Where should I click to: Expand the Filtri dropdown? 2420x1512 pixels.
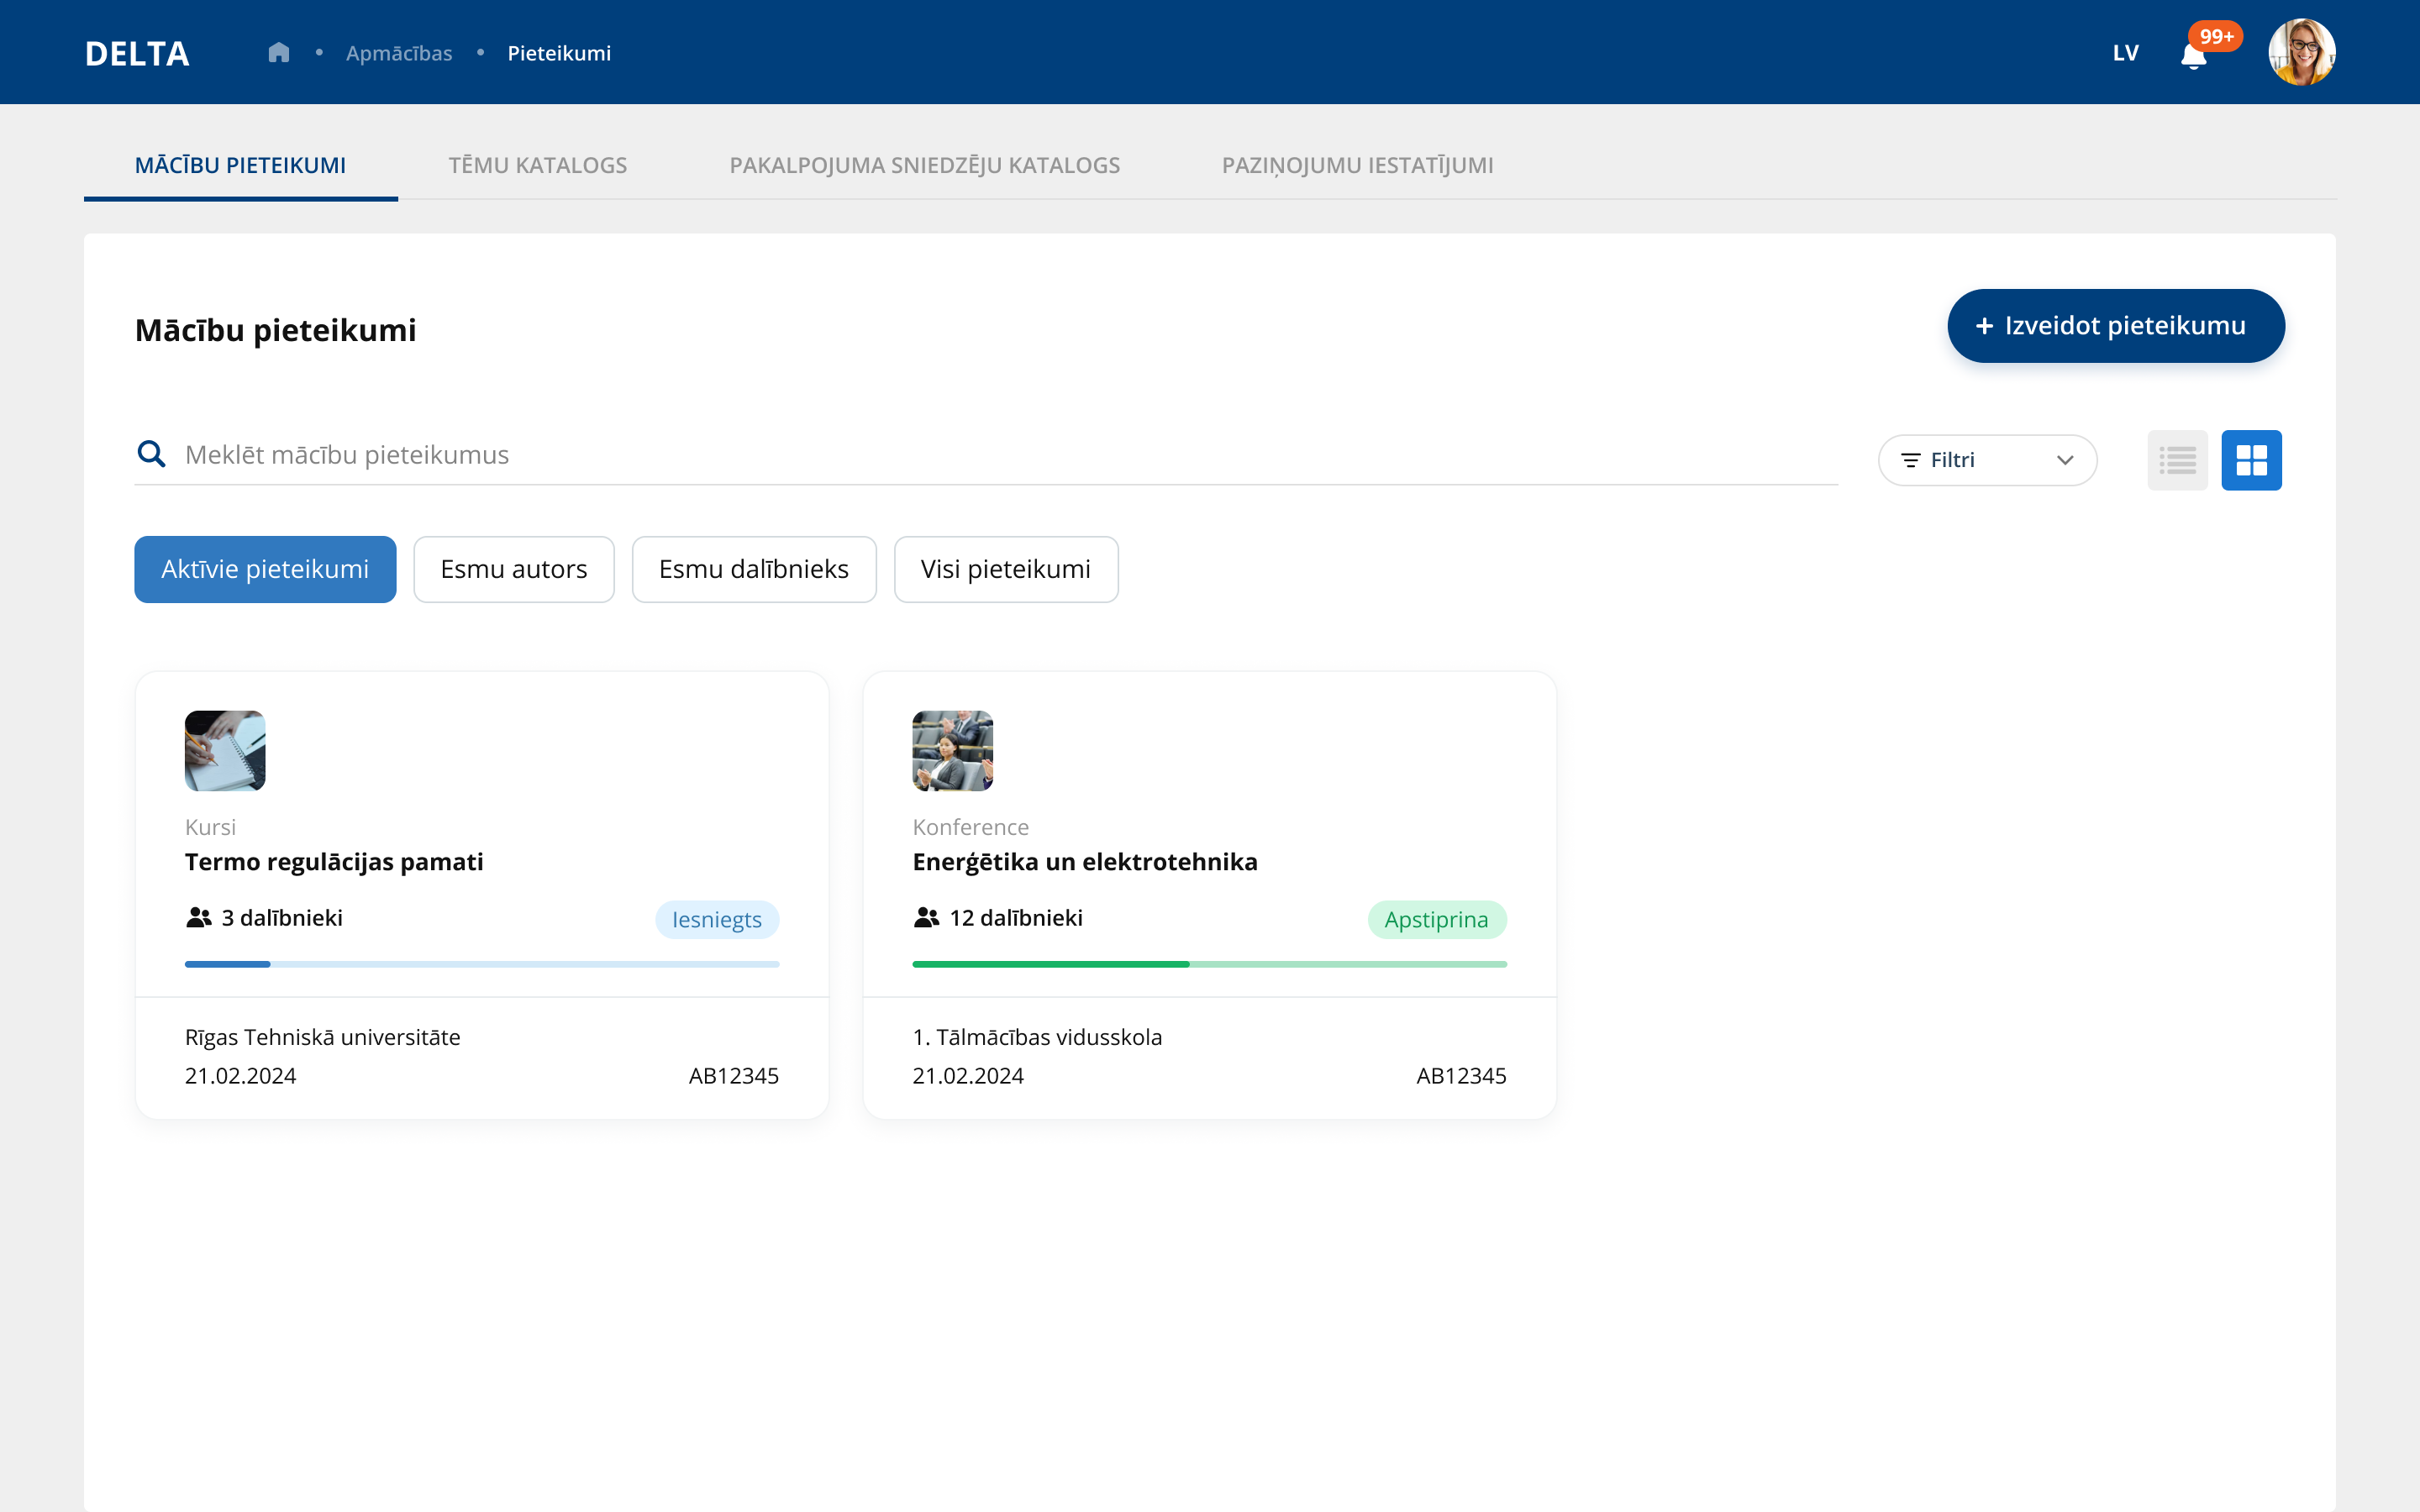[1987, 460]
